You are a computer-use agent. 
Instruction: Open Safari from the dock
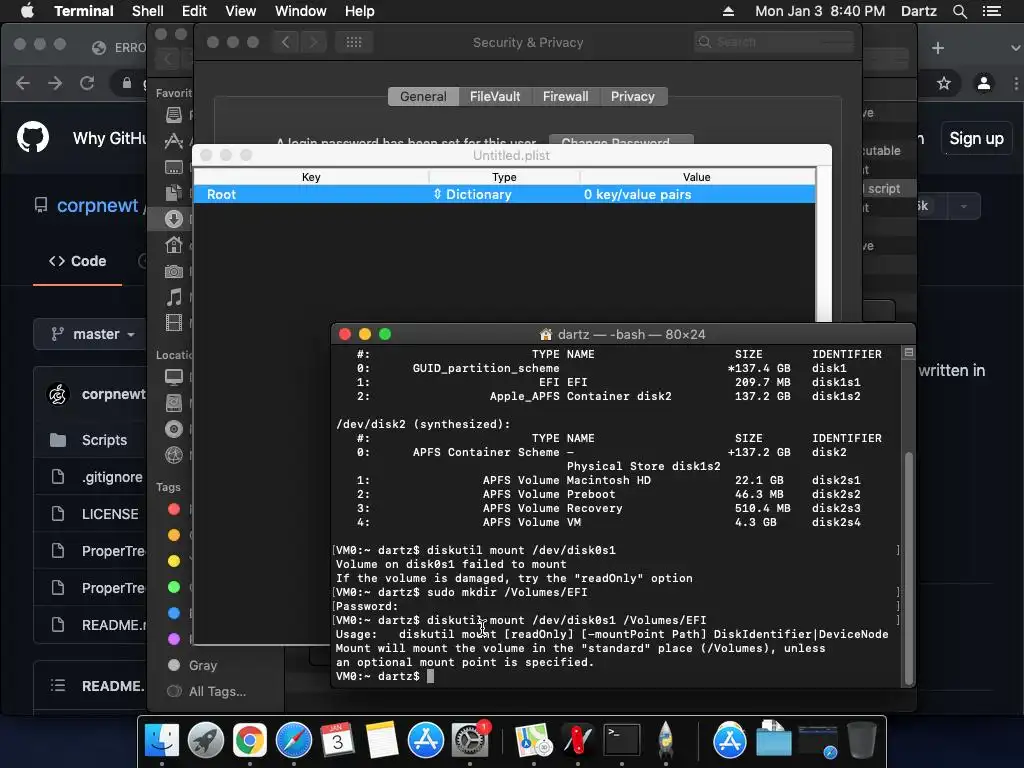point(294,740)
